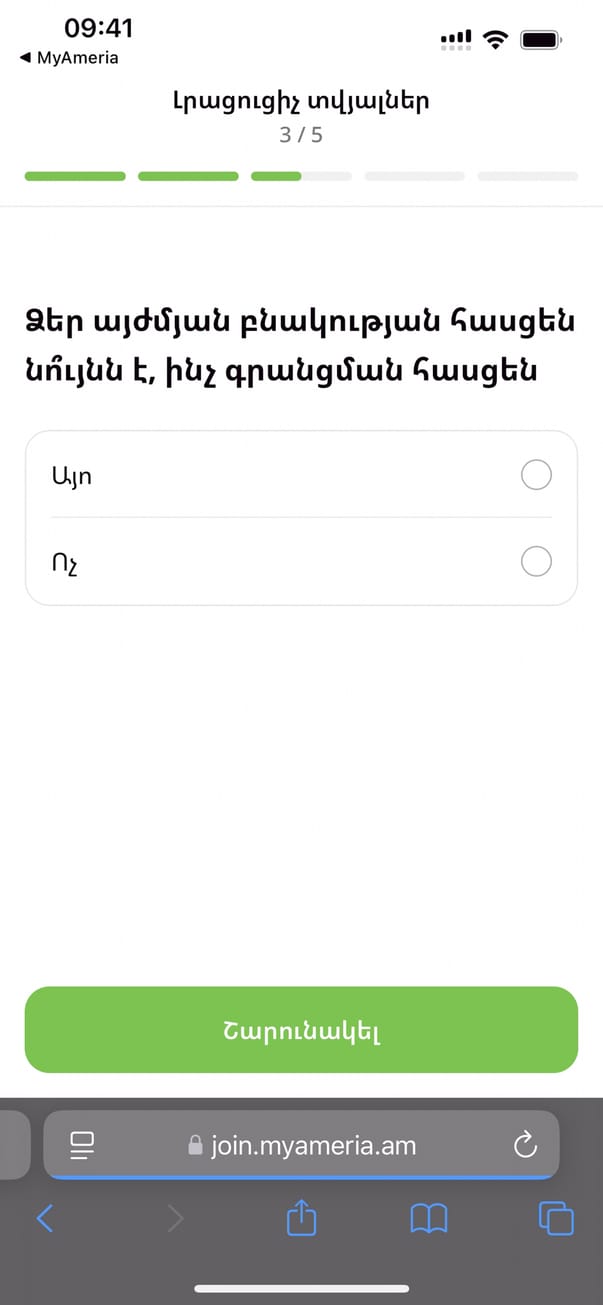Select the "Այո" radio button

[x=536, y=475]
